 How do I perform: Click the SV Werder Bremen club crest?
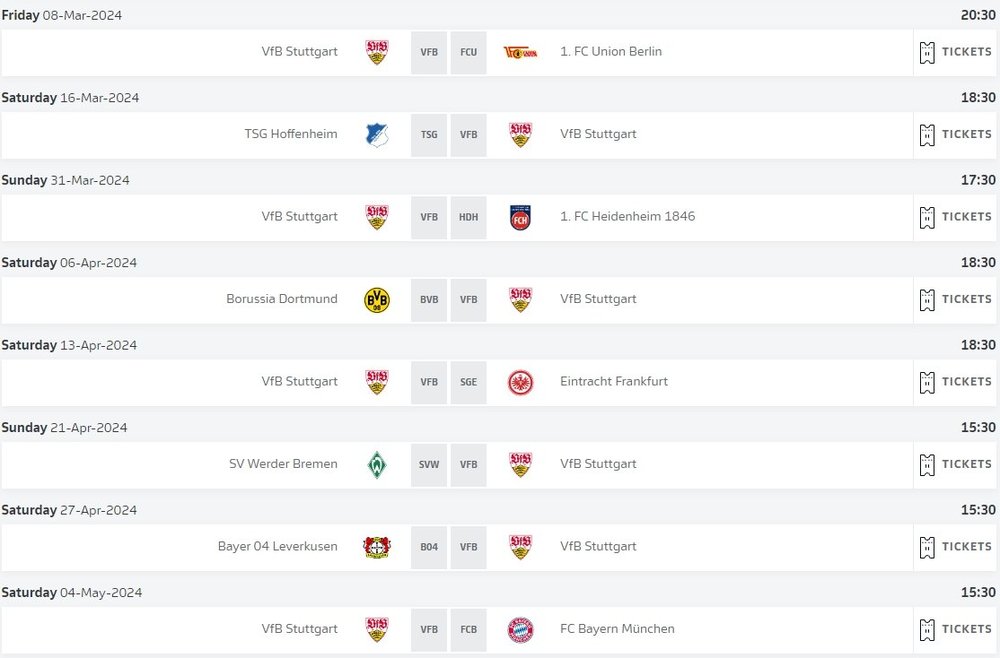(x=377, y=464)
